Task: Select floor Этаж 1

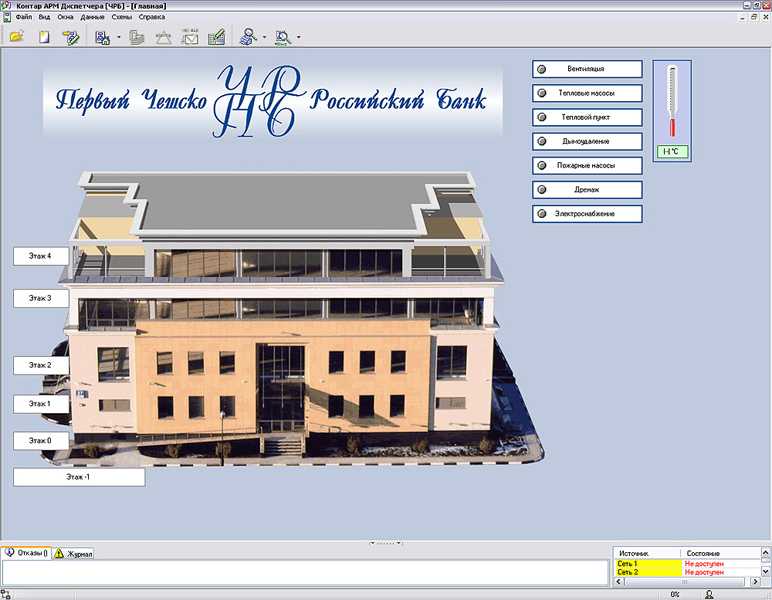Action: [x=41, y=404]
